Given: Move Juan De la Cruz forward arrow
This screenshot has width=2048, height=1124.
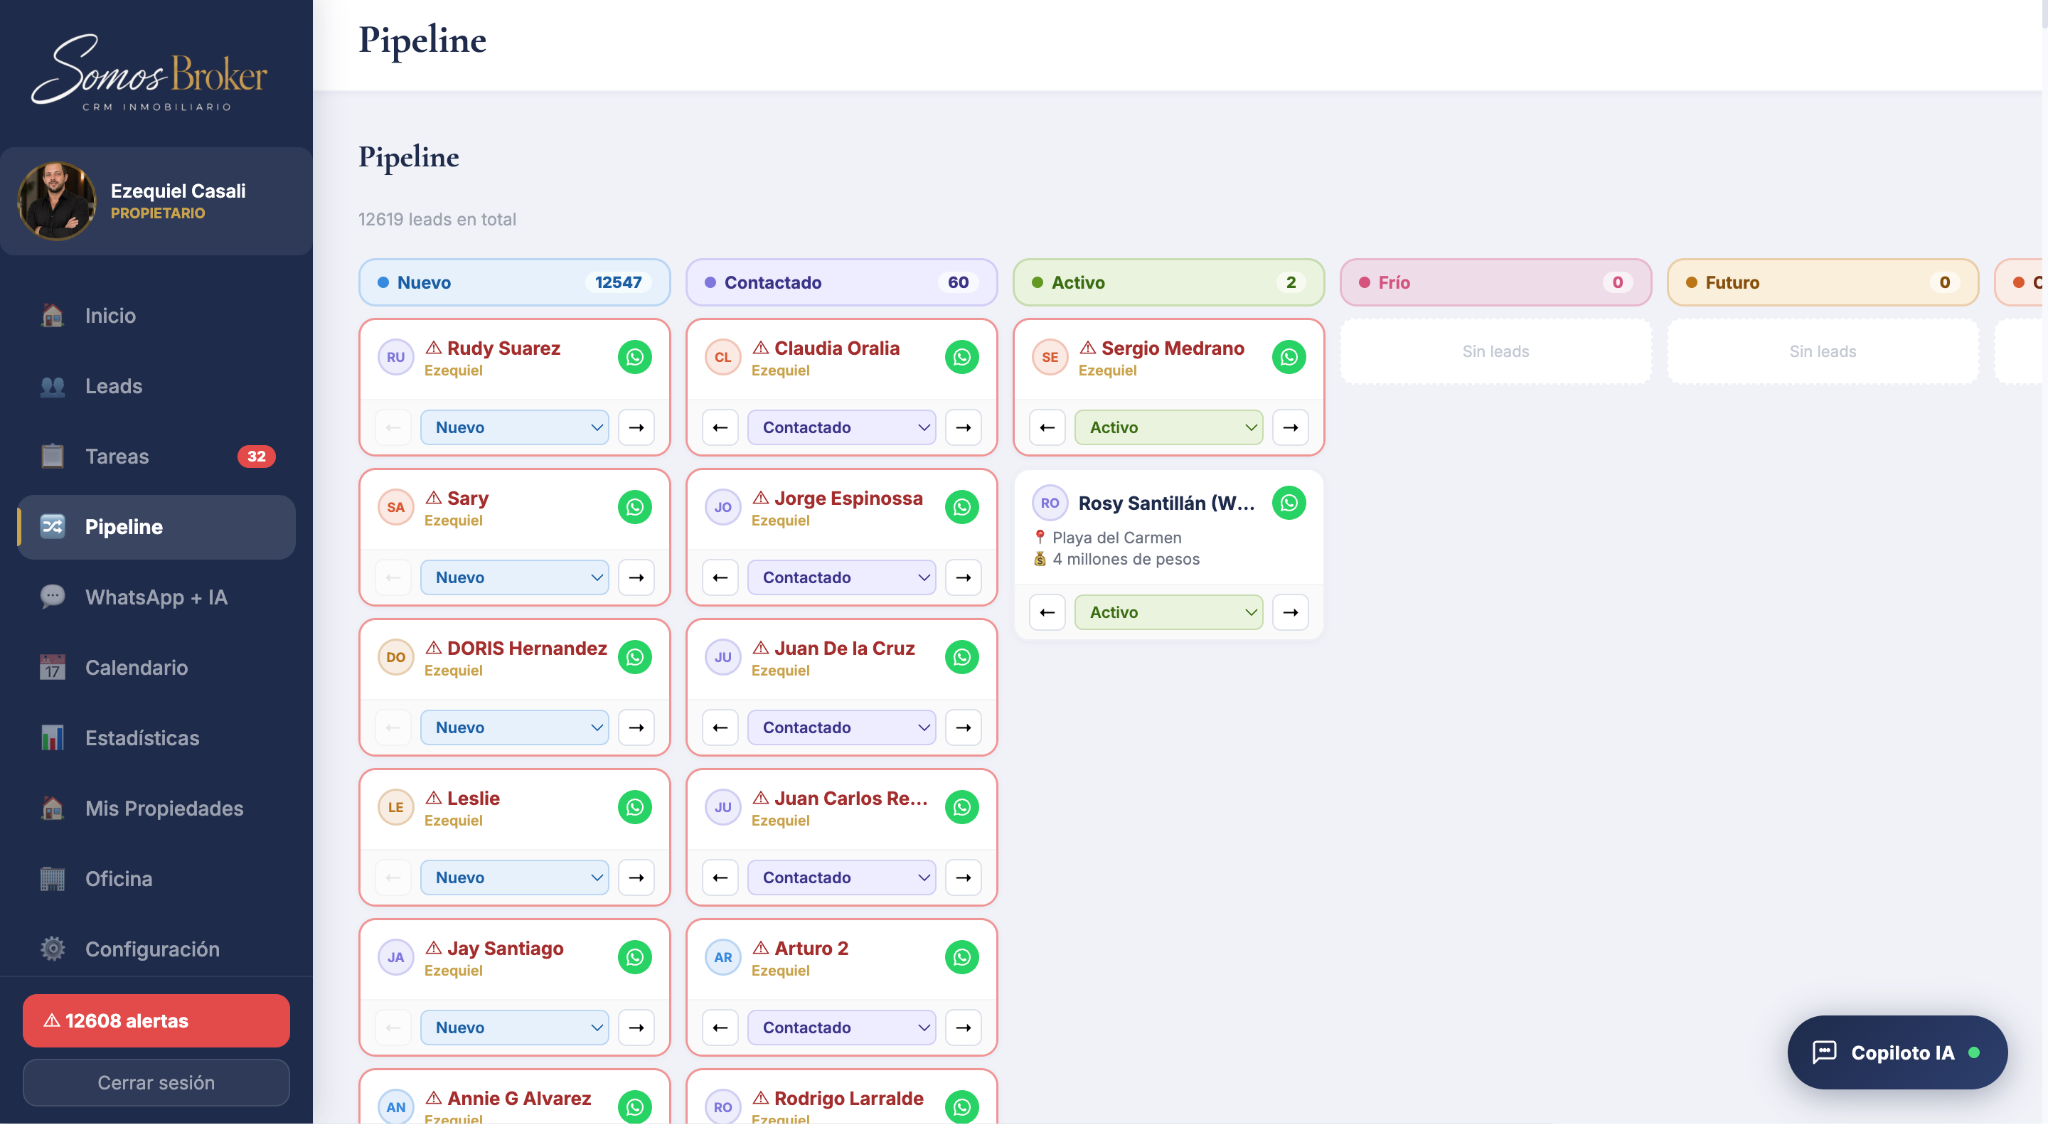Looking at the screenshot, I should (963, 727).
